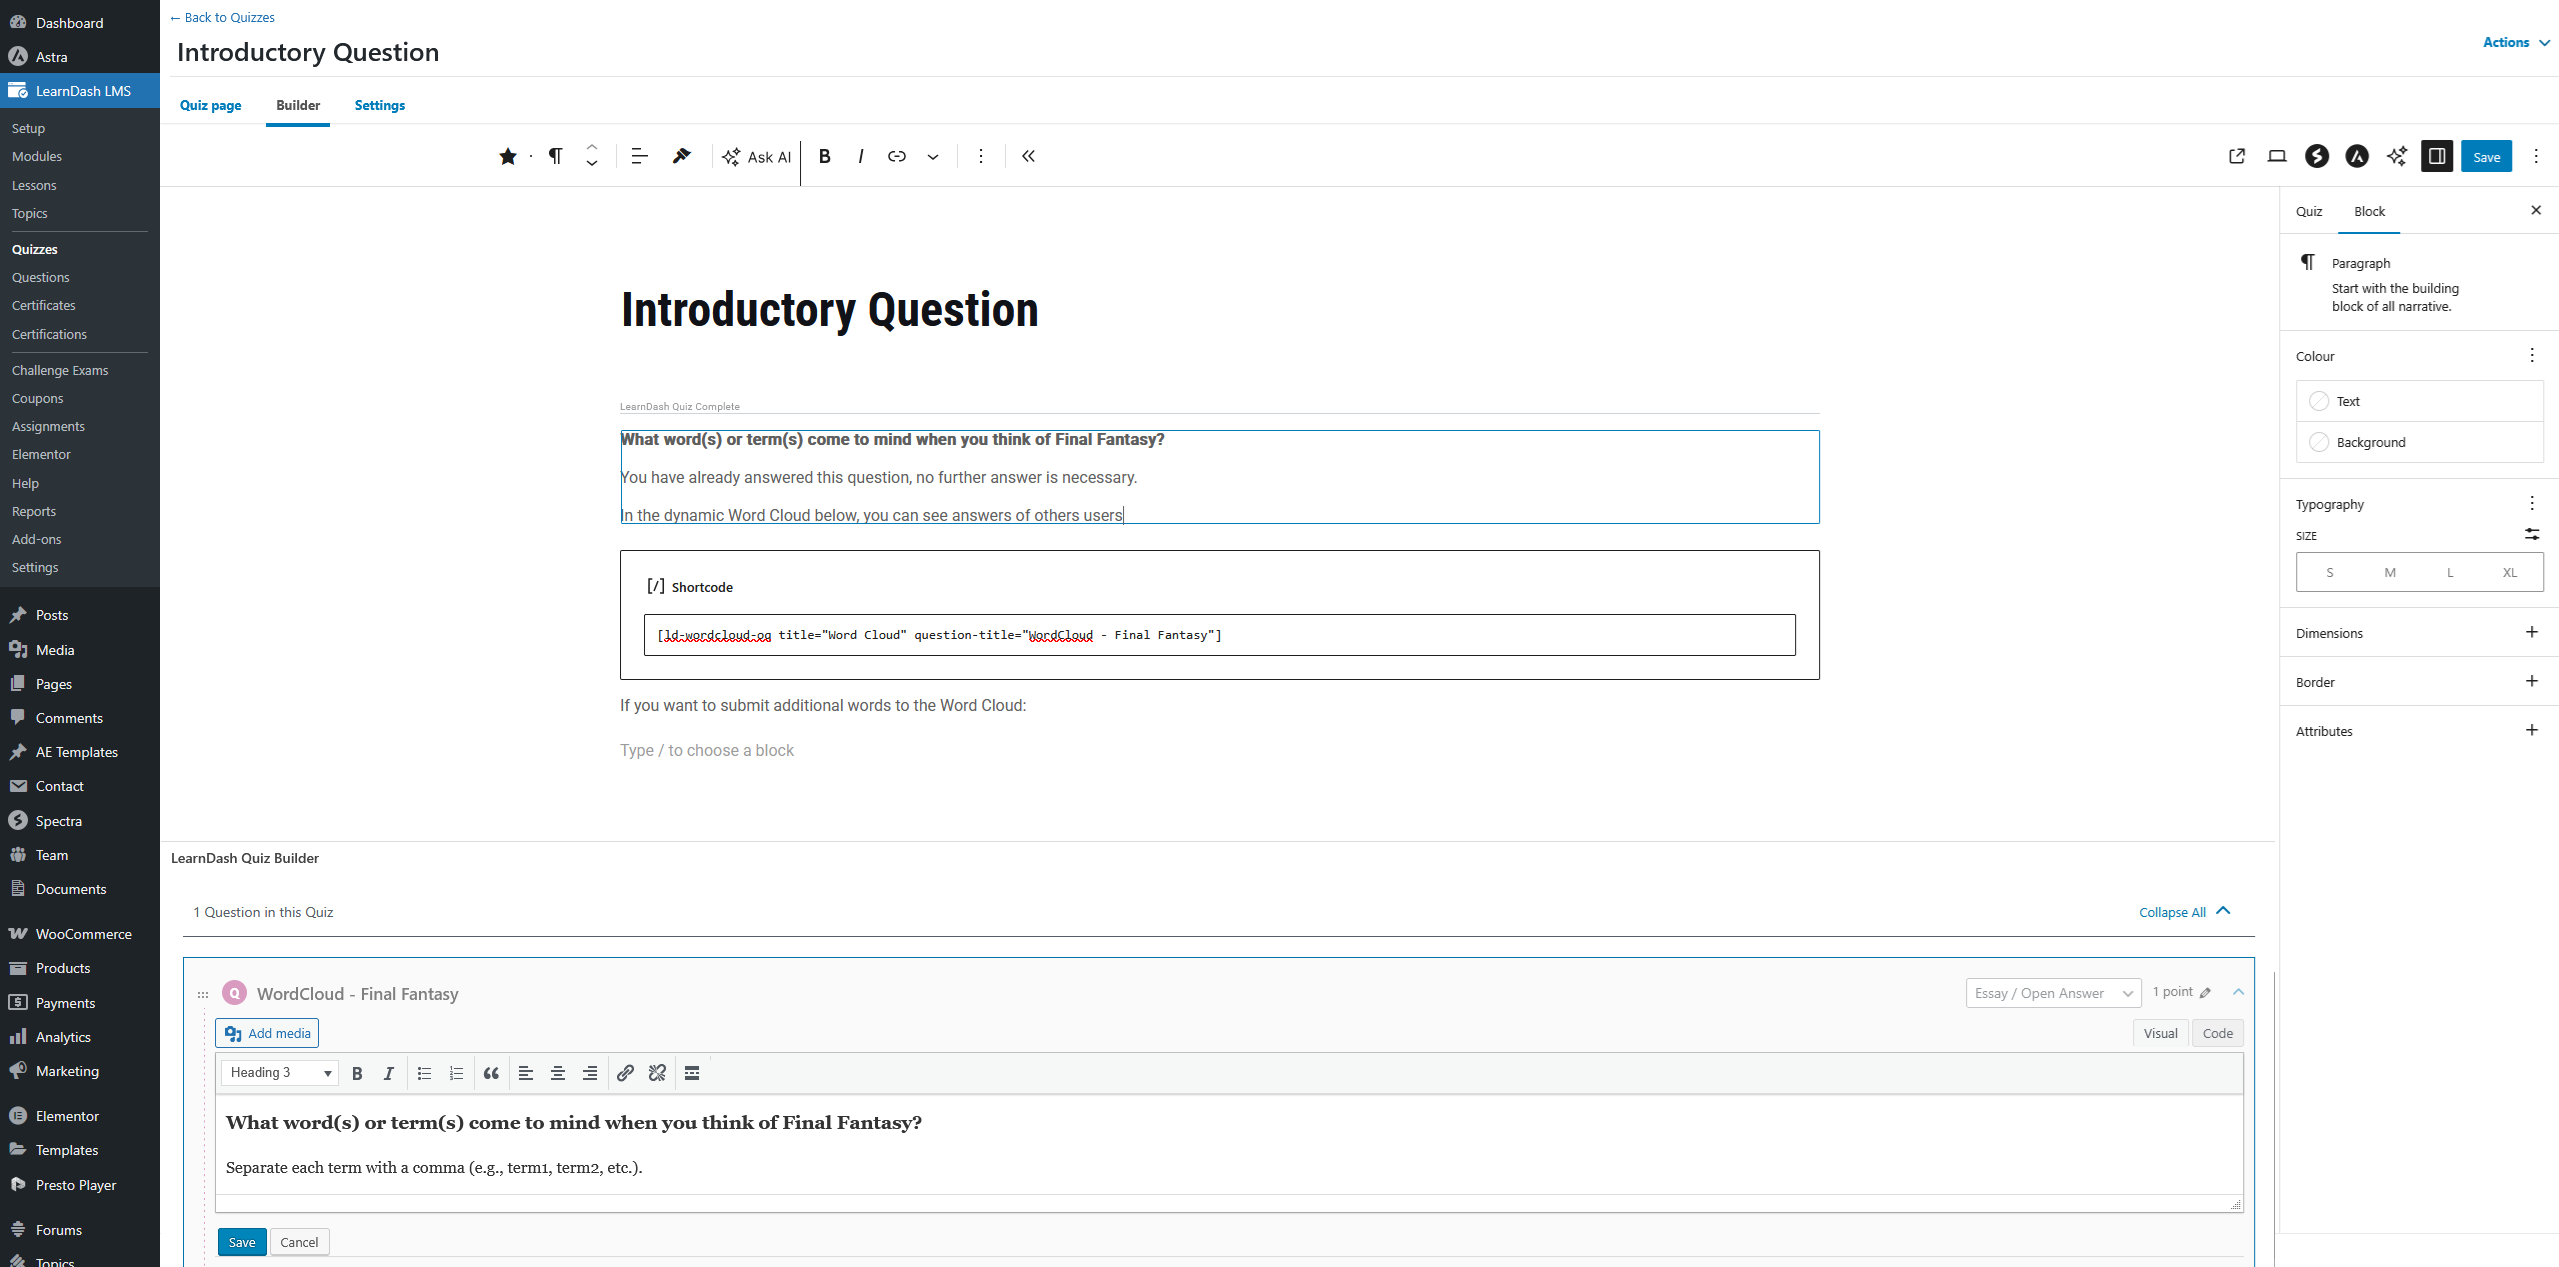Choose the Text colour swatch
The height and width of the screenshot is (1267, 2559).
tap(2419, 401)
